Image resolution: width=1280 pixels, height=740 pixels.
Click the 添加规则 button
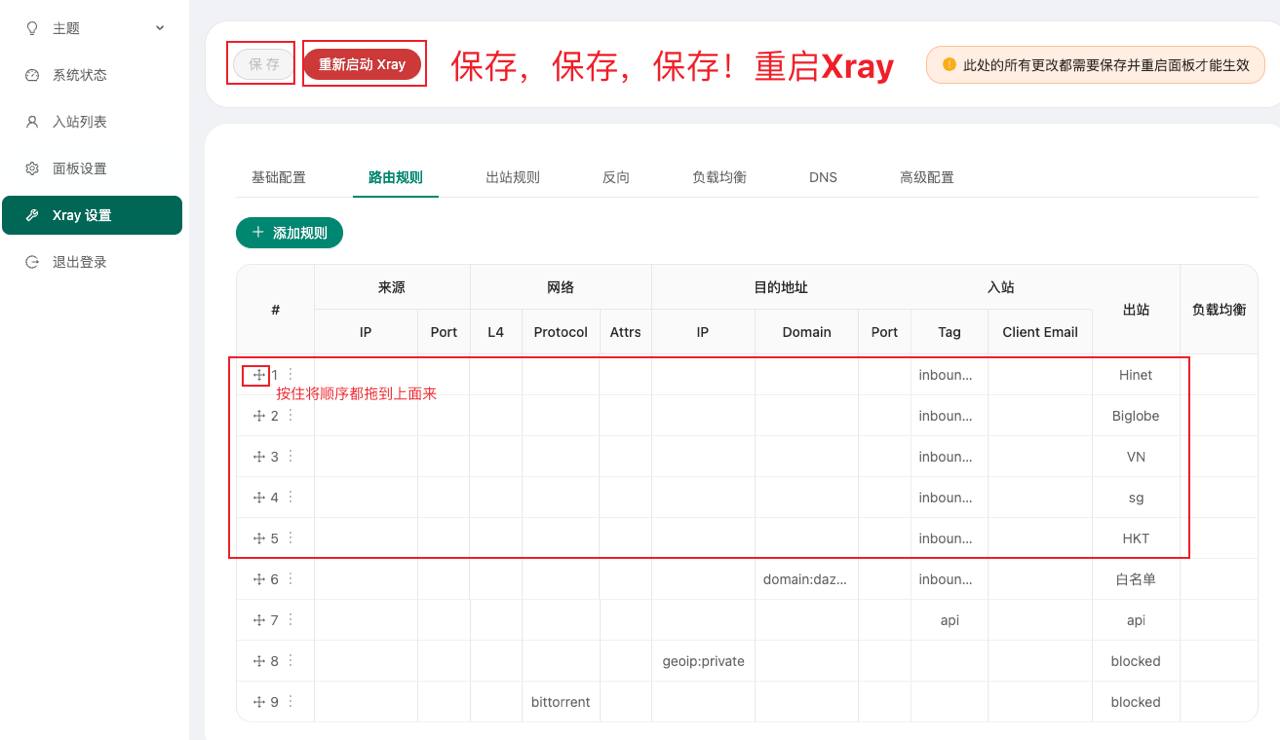tap(289, 232)
